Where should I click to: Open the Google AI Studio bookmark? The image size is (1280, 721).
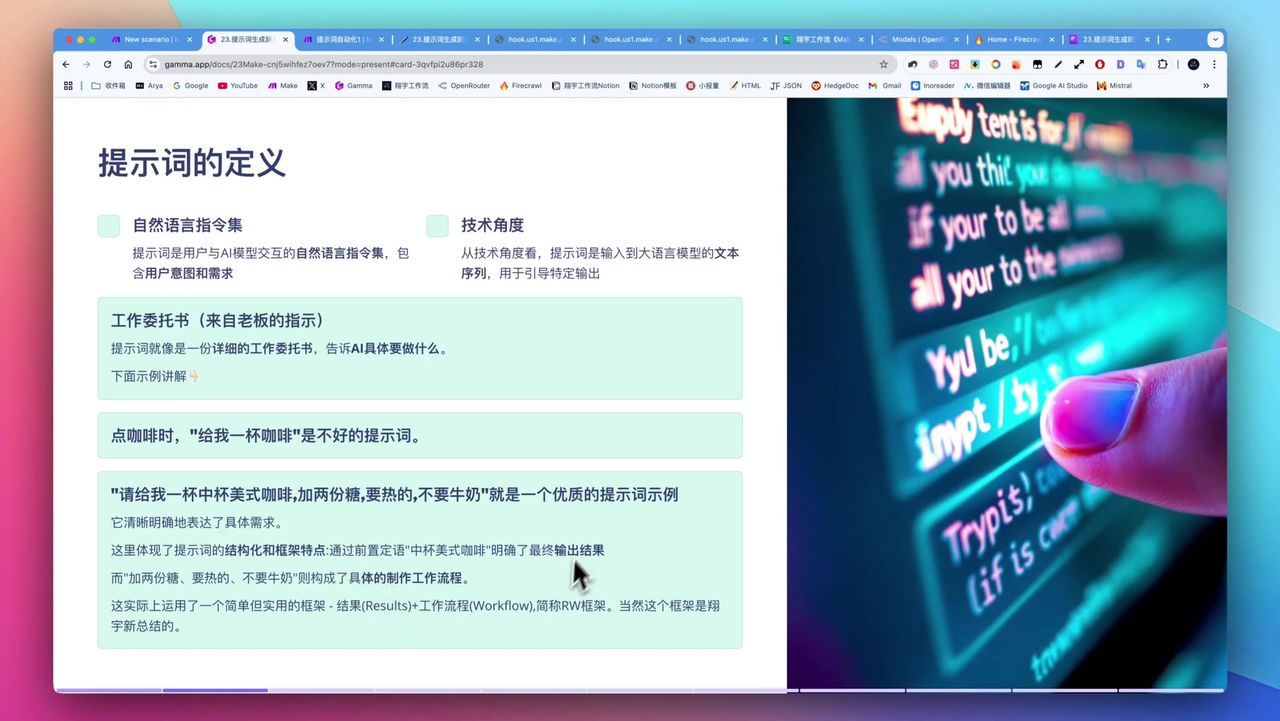tap(1054, 85)
